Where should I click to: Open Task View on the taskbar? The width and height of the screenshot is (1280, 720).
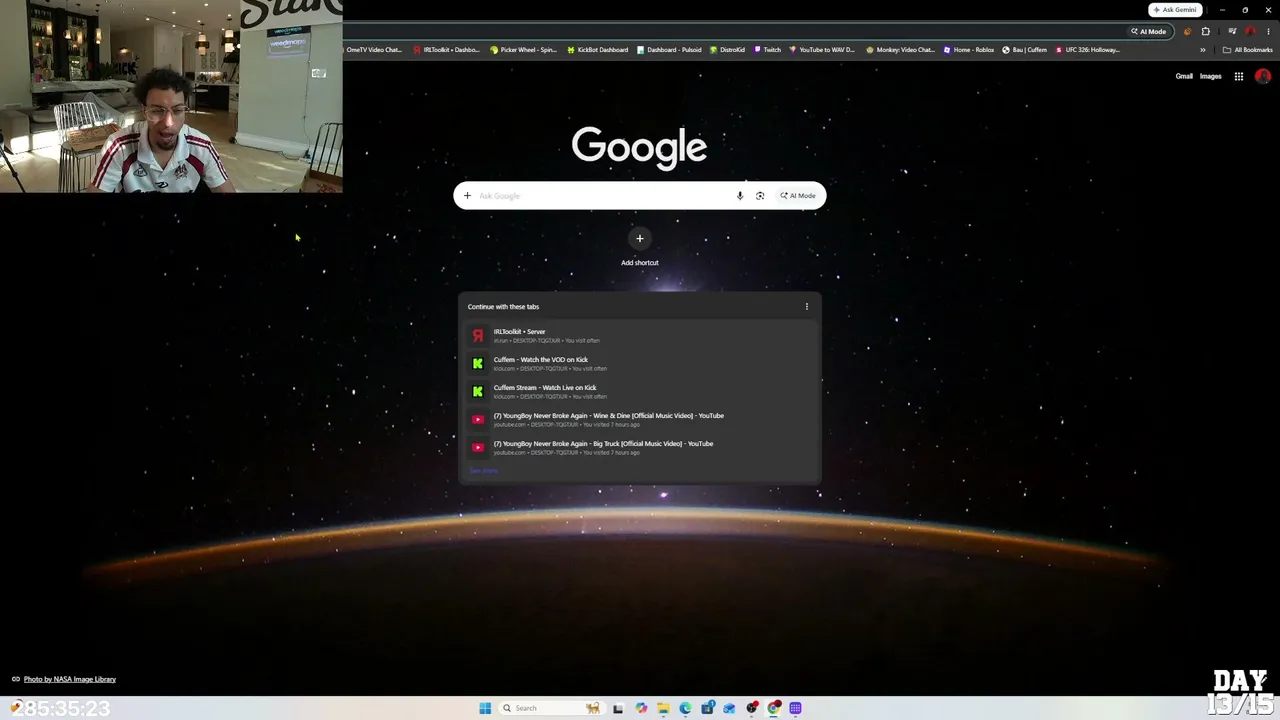pyautogui.click(x=618, y=708)
